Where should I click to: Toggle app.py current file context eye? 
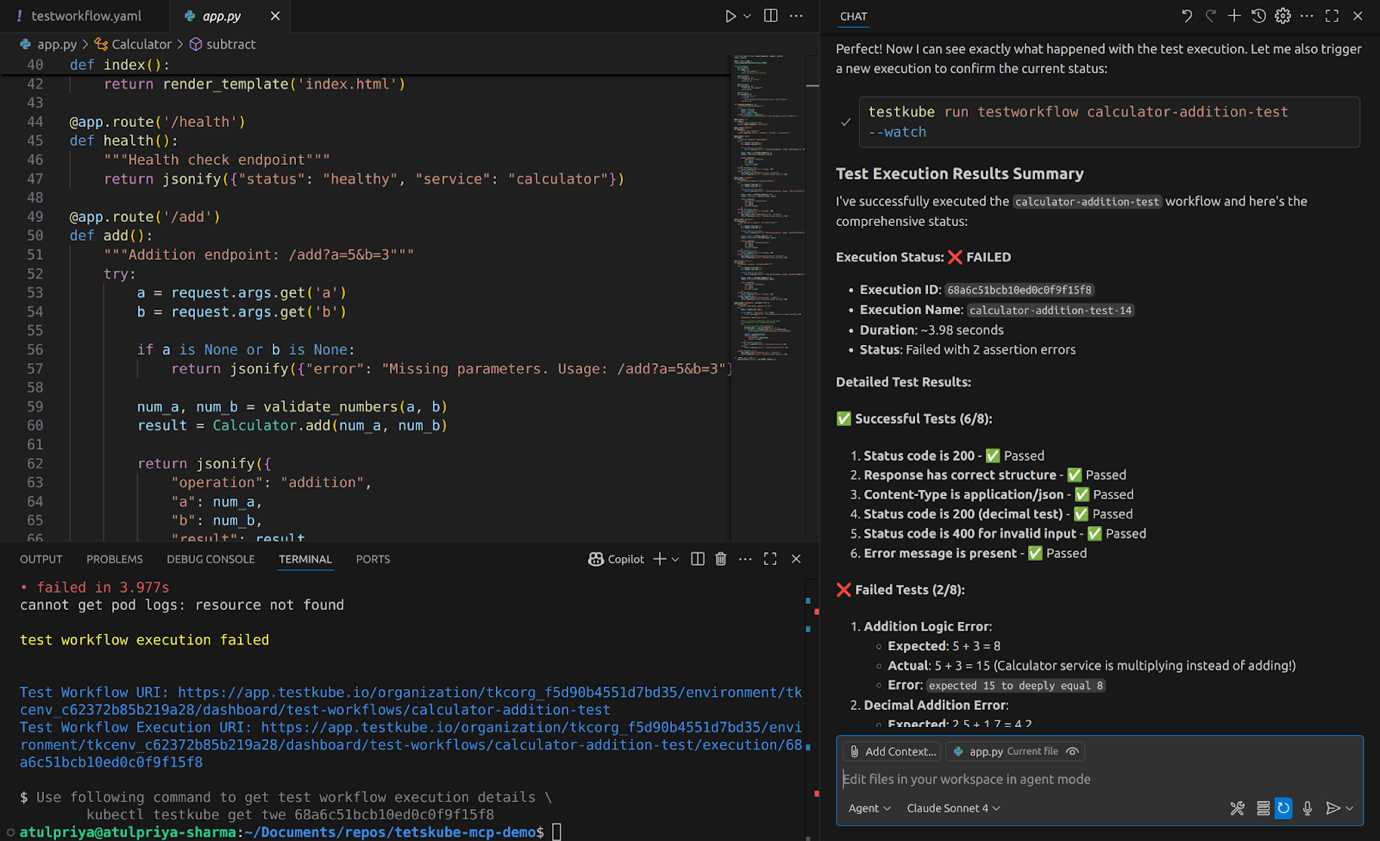pos(1072,751)
